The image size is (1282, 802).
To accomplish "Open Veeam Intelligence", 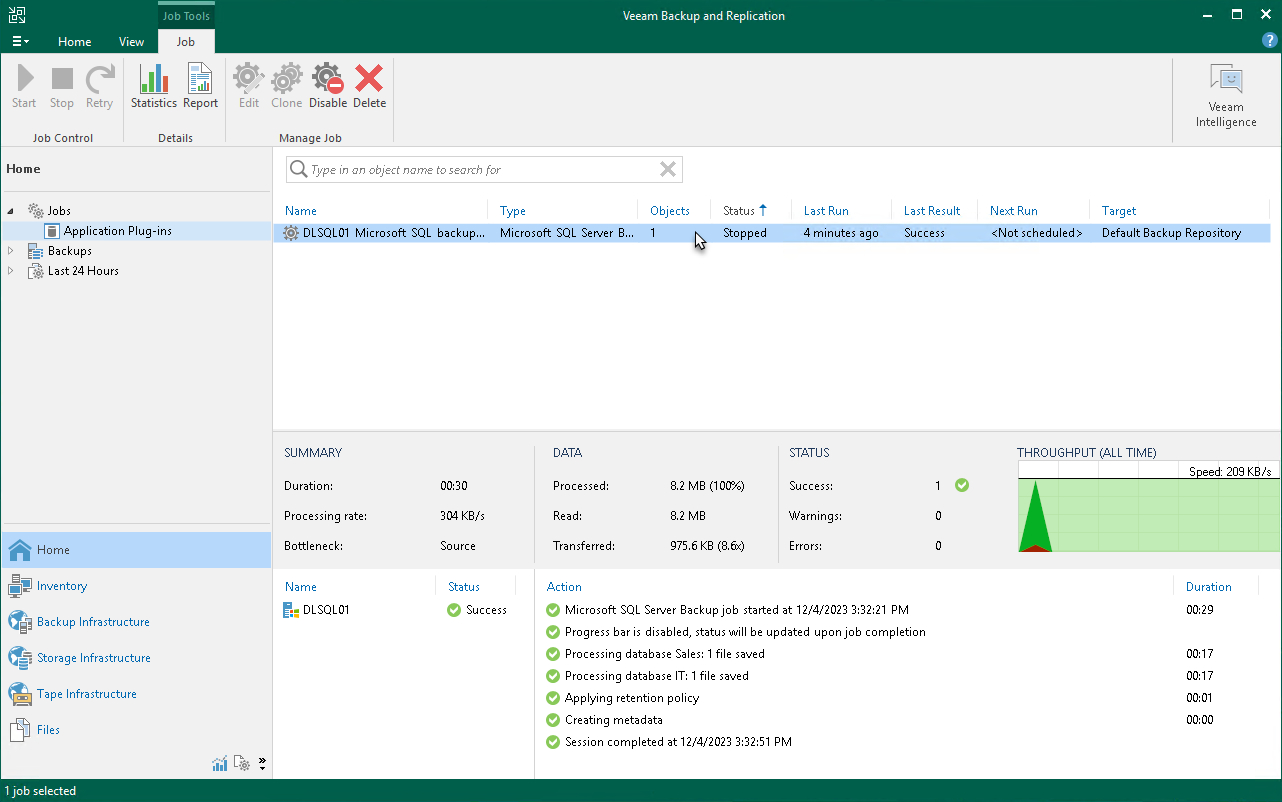I will 1226,96.
